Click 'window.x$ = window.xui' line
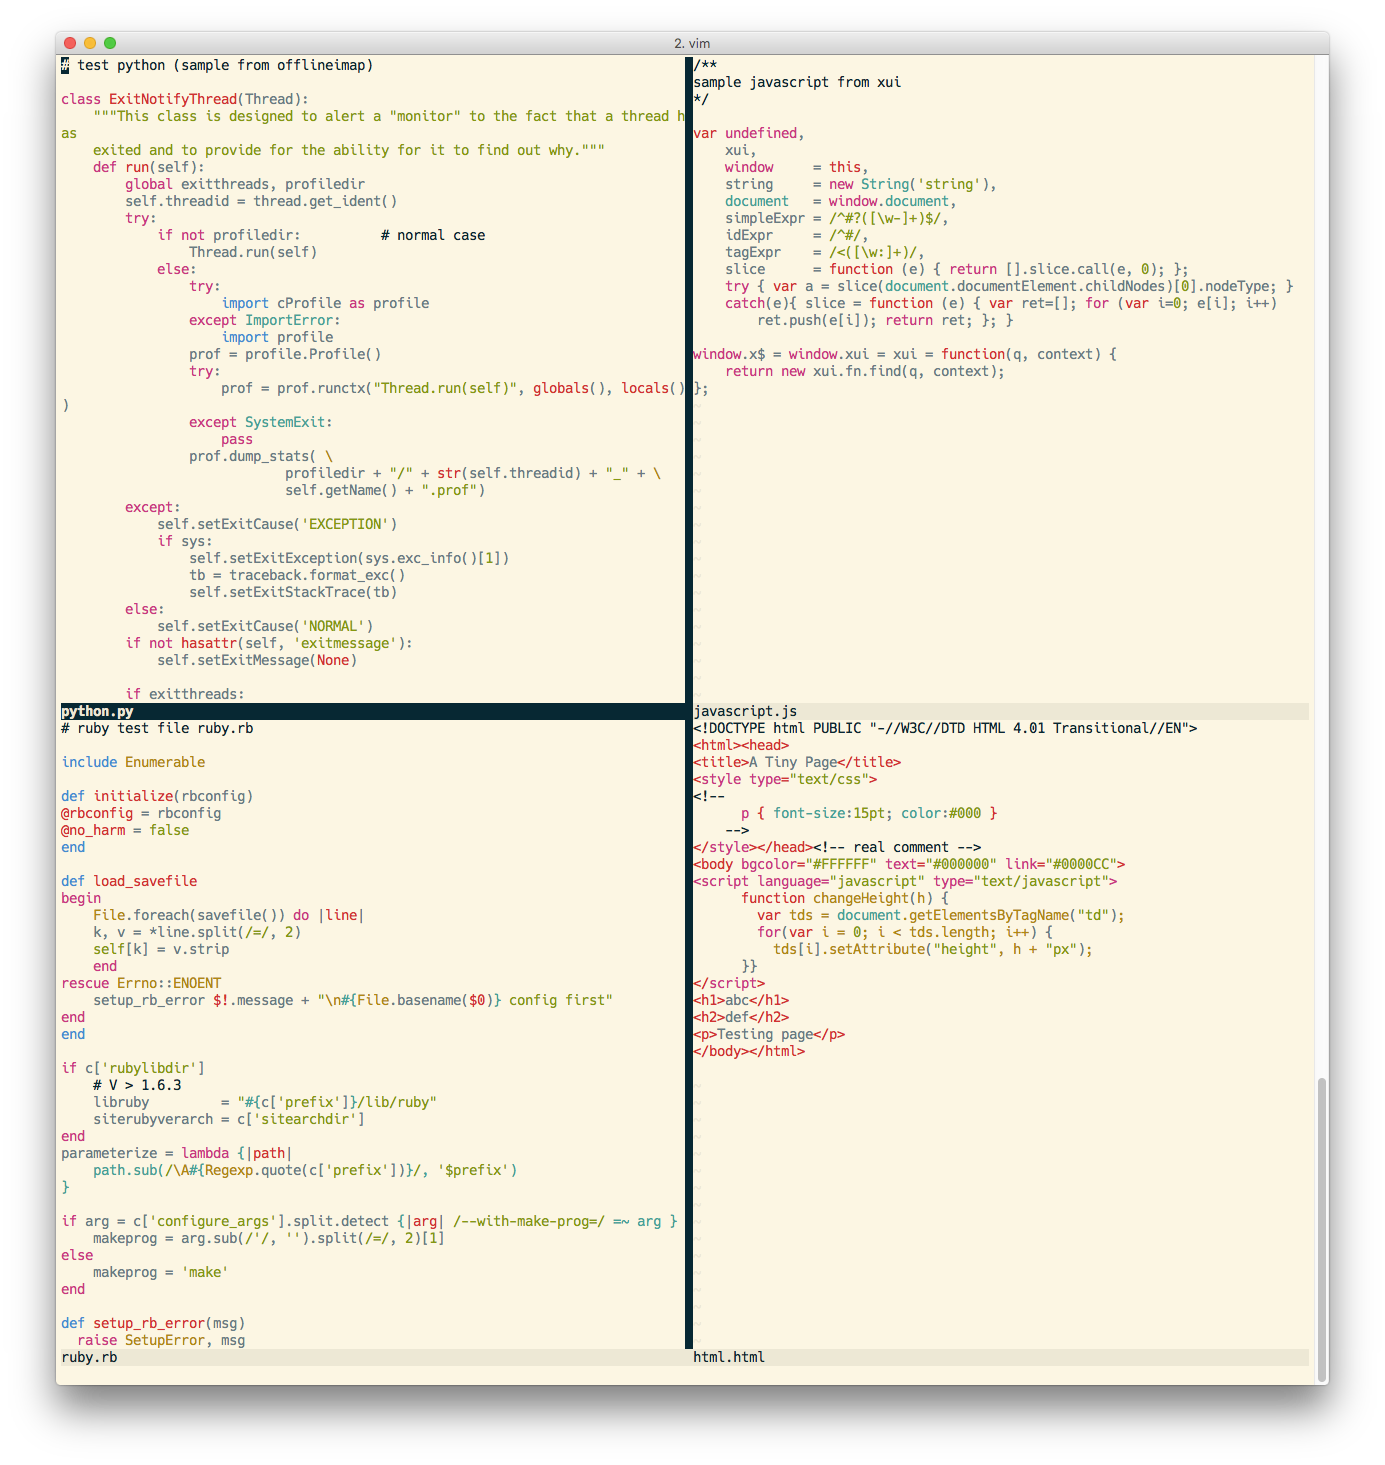 905,354
